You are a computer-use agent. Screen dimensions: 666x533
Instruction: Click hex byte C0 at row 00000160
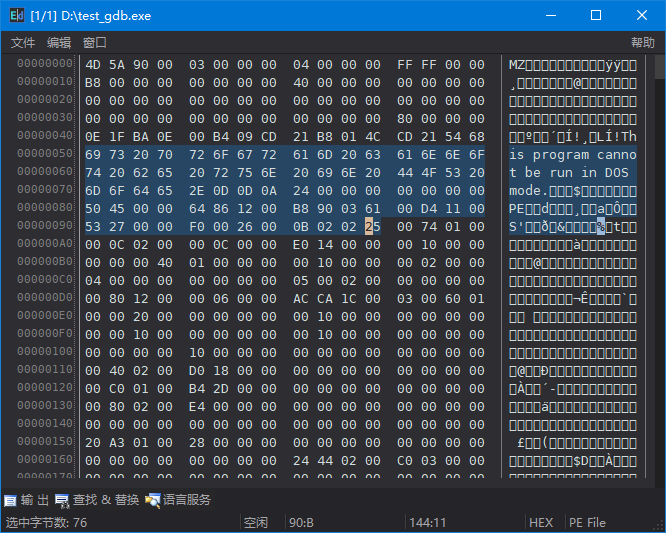point(405,461)
